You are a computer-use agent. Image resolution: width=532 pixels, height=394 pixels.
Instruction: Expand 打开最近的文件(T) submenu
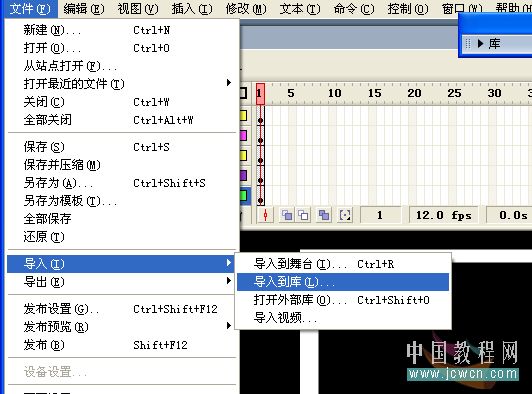point(121,83)
